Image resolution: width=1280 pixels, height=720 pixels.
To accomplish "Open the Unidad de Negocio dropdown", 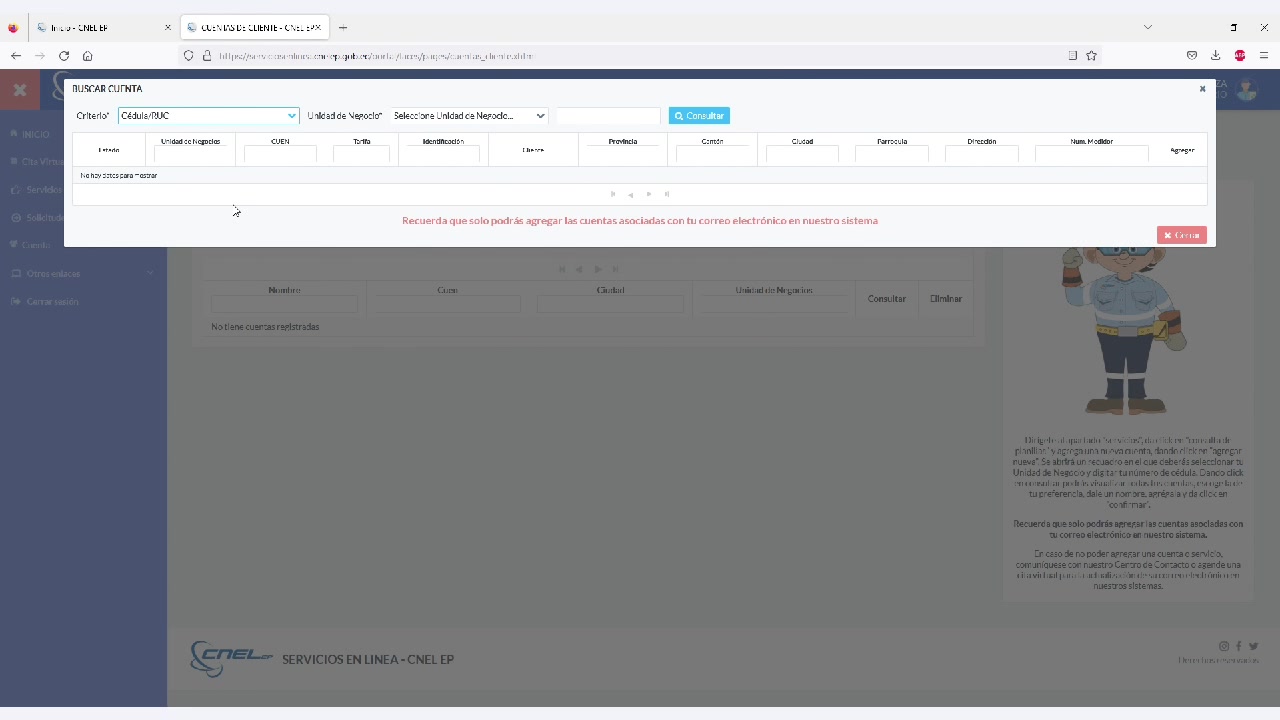I will 469,116.
